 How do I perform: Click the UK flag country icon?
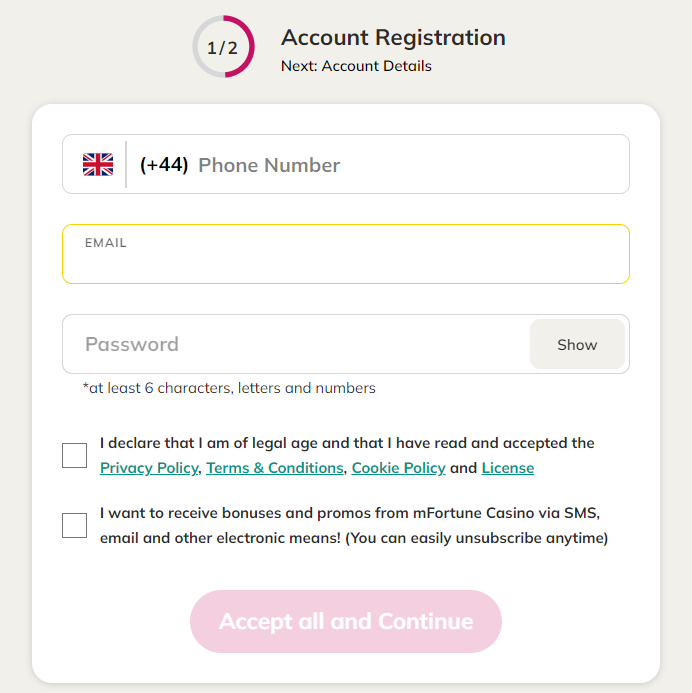(98, 165)
